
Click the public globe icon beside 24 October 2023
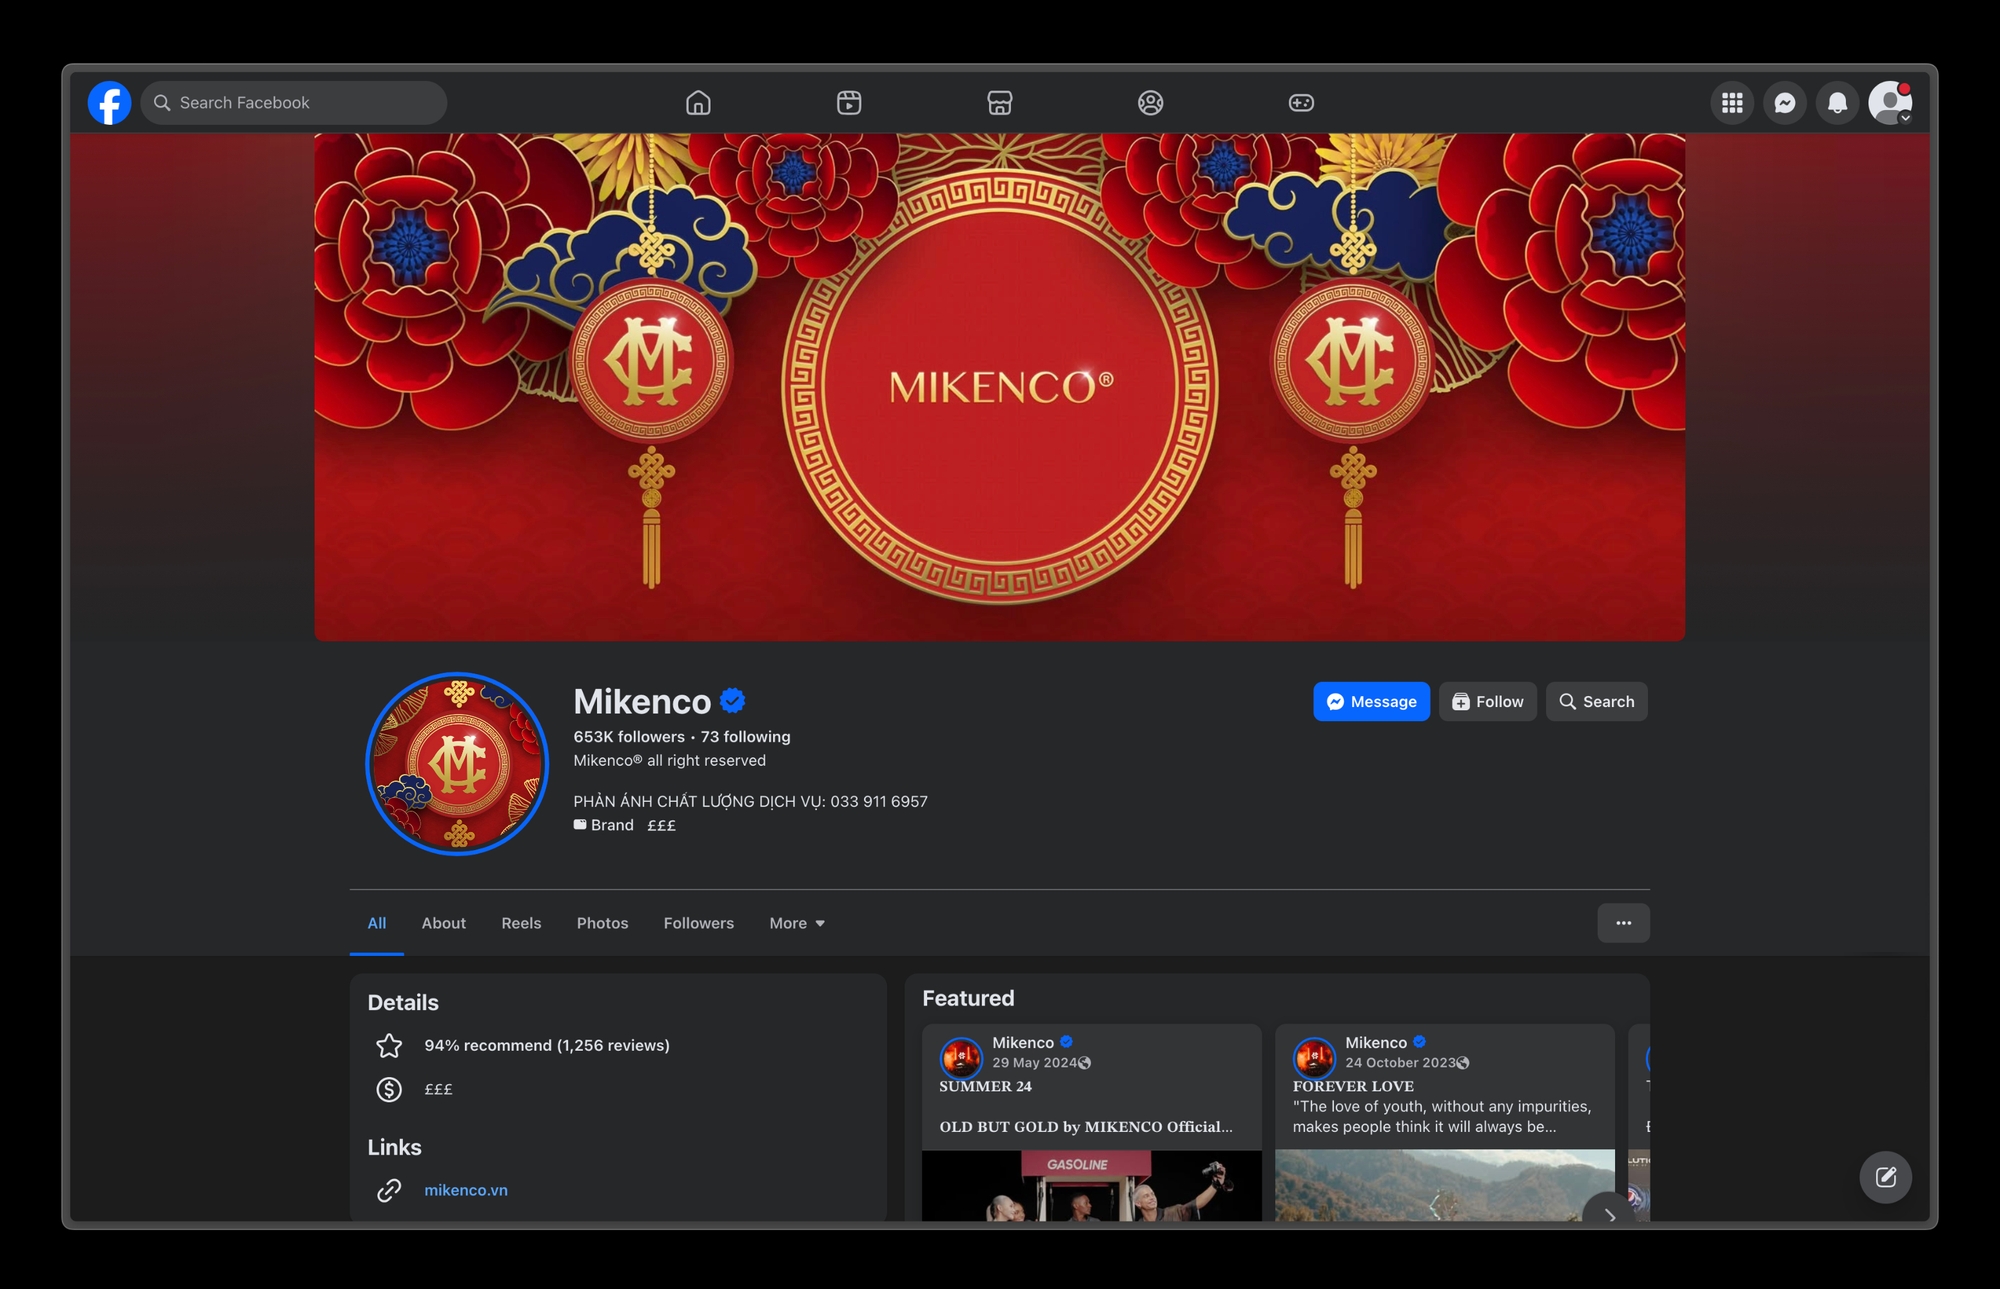coord(1463,1063)
